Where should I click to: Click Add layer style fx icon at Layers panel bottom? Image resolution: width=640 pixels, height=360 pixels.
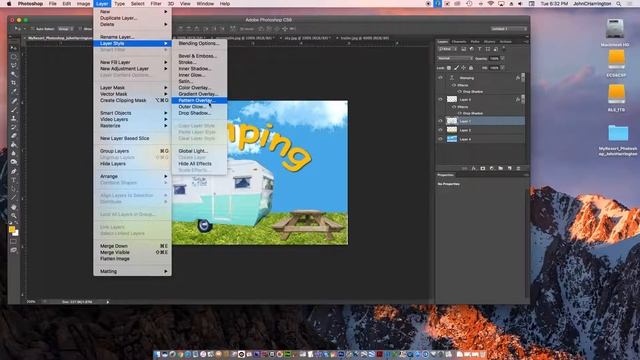[x=473, y=168]
